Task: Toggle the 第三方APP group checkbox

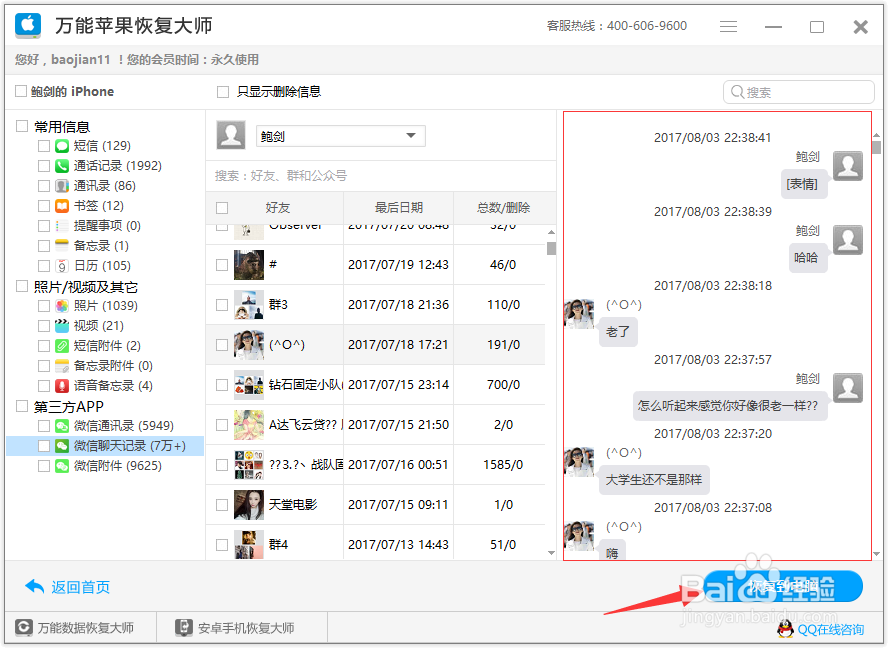Action: 22,406
